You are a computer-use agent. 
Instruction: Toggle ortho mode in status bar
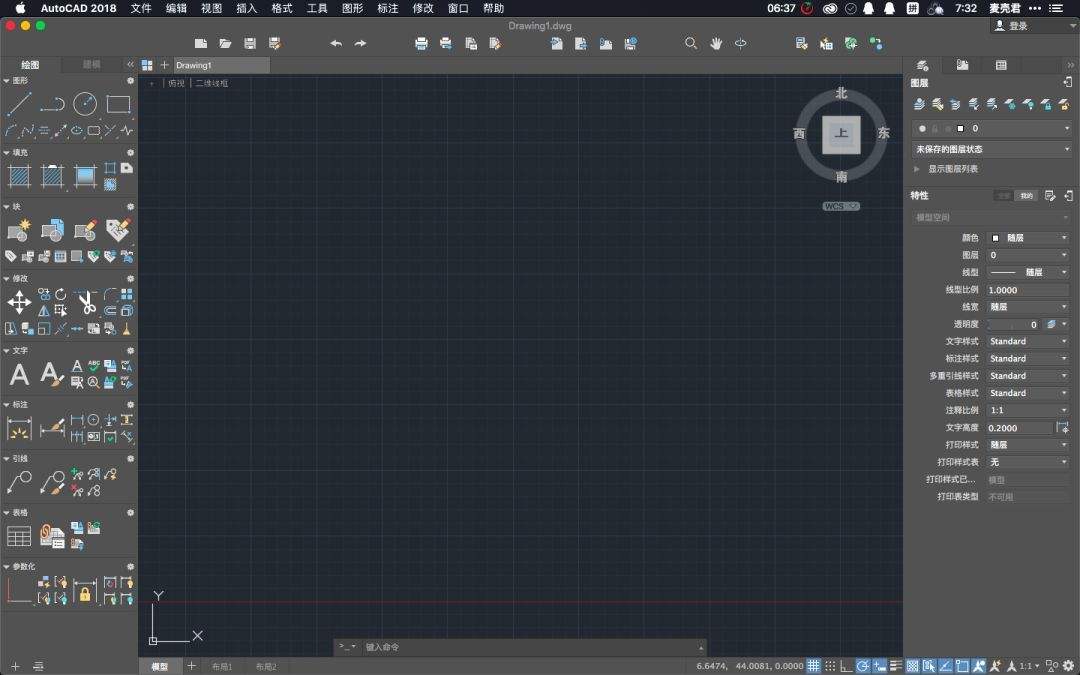pyautogui.click(x=846, y=666)
